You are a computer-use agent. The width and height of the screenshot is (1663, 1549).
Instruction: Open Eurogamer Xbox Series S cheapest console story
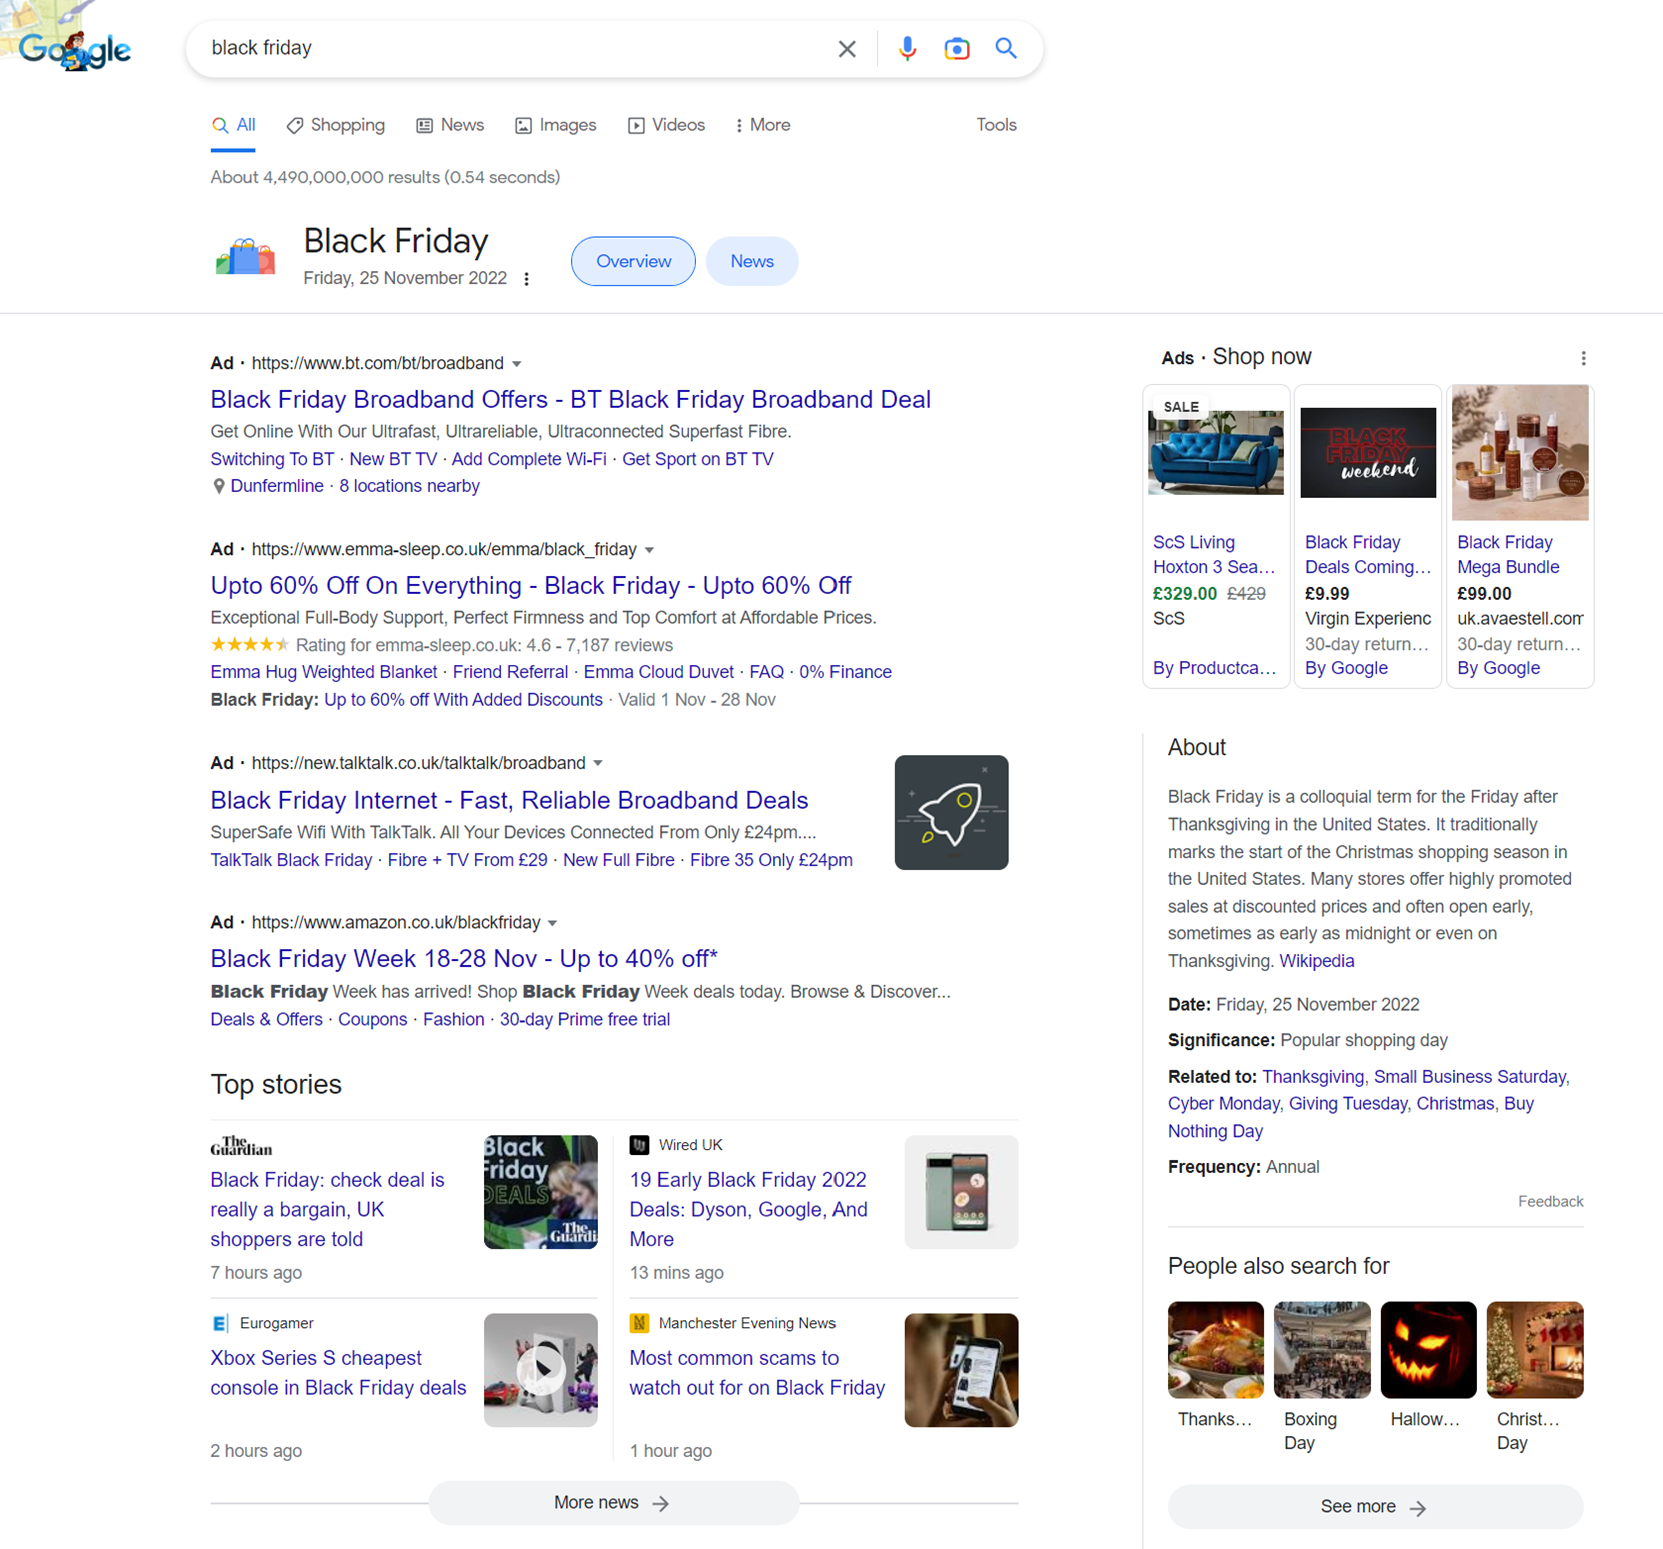tap(338, 1373)
